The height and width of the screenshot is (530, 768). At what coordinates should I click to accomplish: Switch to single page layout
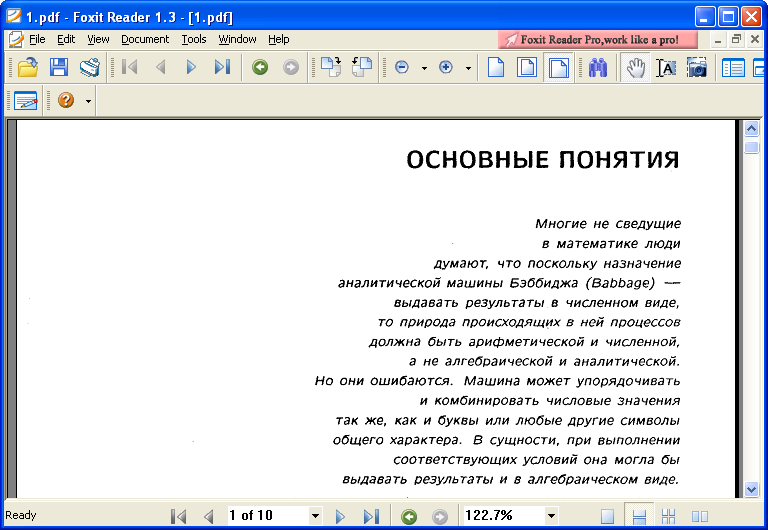click(x=607, y=516)
